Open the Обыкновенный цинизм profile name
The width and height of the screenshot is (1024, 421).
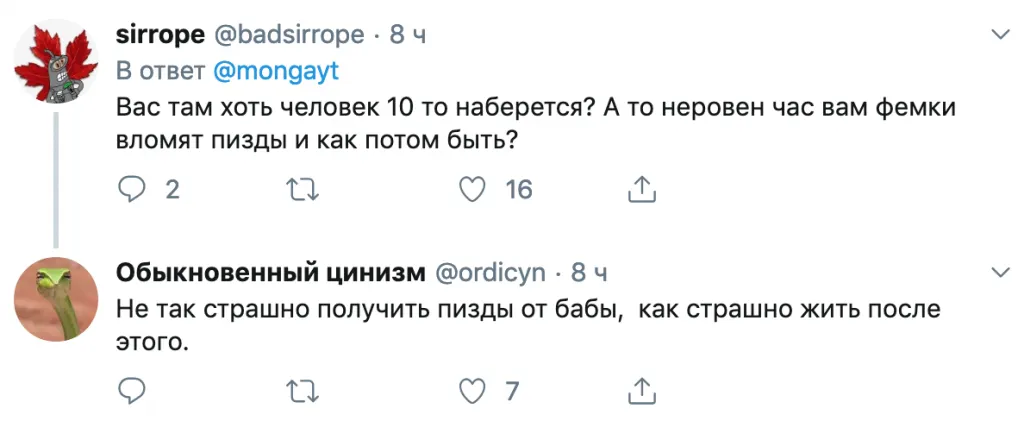click(270, 273)
